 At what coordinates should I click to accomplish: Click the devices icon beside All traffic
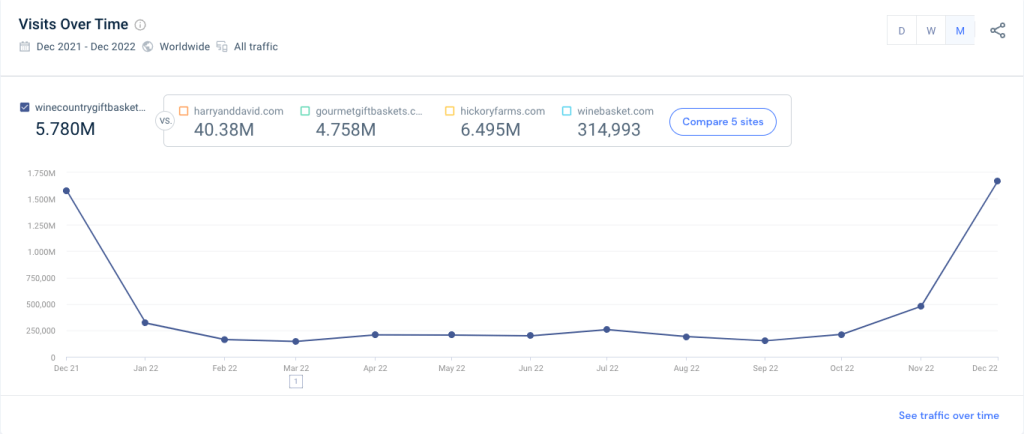pyautogui.click(x=222, y=46)
